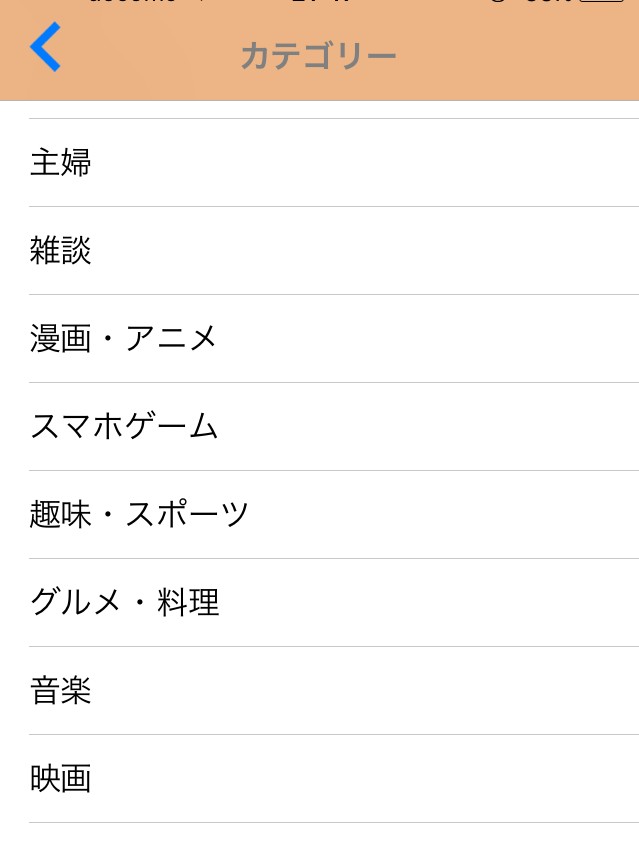Image resolution: width=639 pixels, height=851 pixels.
Task: Tap the カテゴリー header title
Action: (318, 56)
